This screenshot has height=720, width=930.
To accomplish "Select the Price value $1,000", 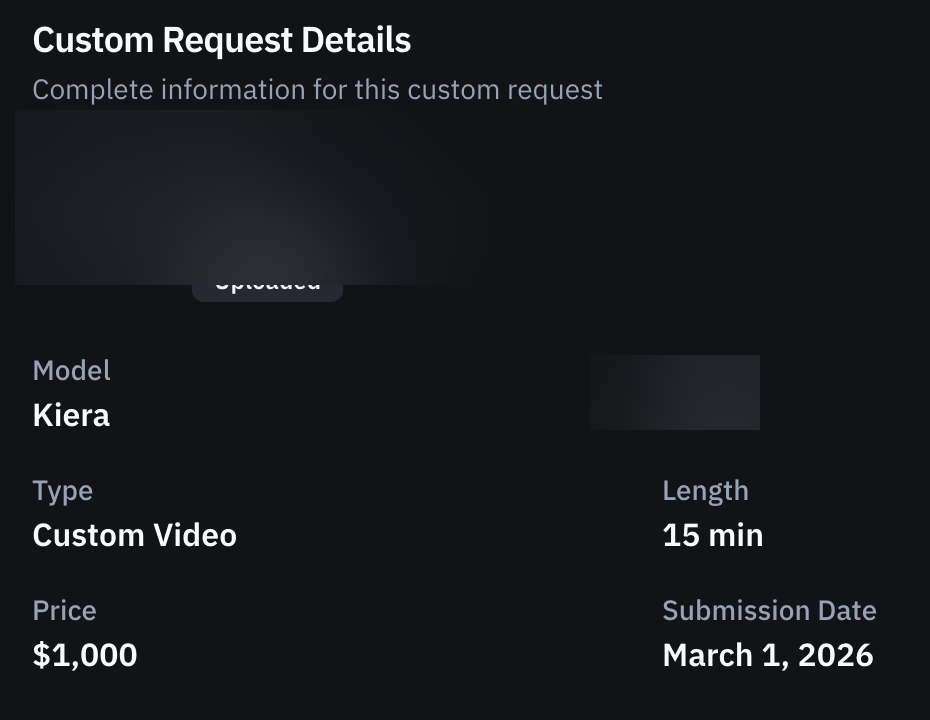I will (85, 655).
